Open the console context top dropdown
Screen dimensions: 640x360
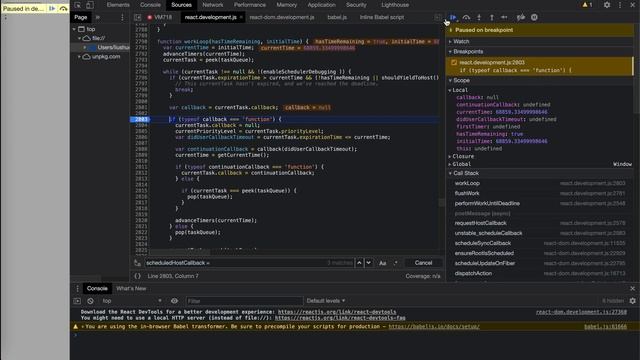[x=131, y=301]
